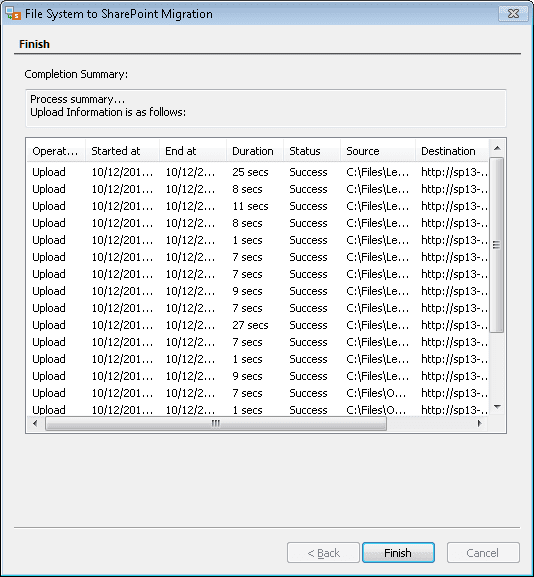Click the grayed-out Cancel button
Image resolution: width=534 pixels, height=577 pixels.
pyautogui.click(x=483, y=552)
